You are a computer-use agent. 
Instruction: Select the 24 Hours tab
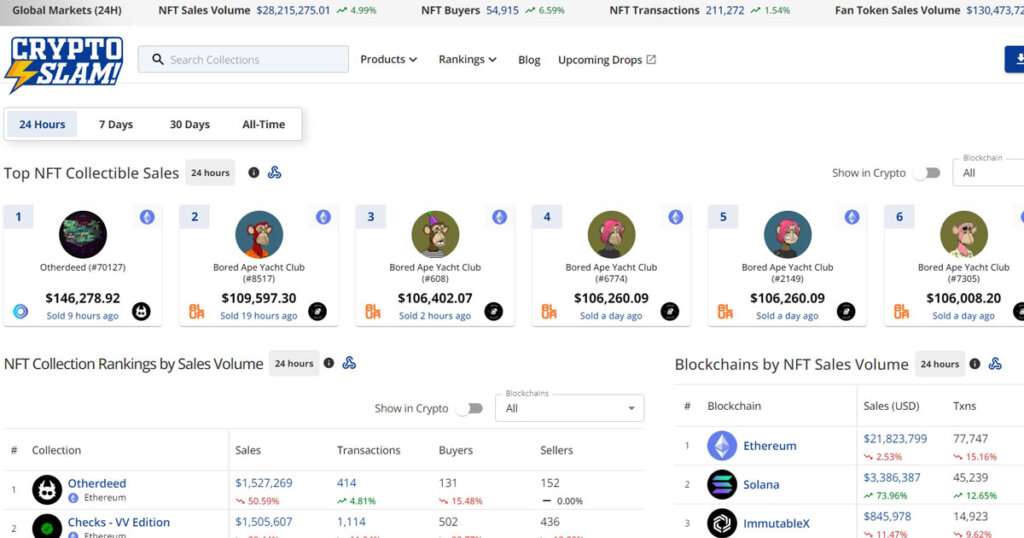pyautogui.click(x=42, y=124)
